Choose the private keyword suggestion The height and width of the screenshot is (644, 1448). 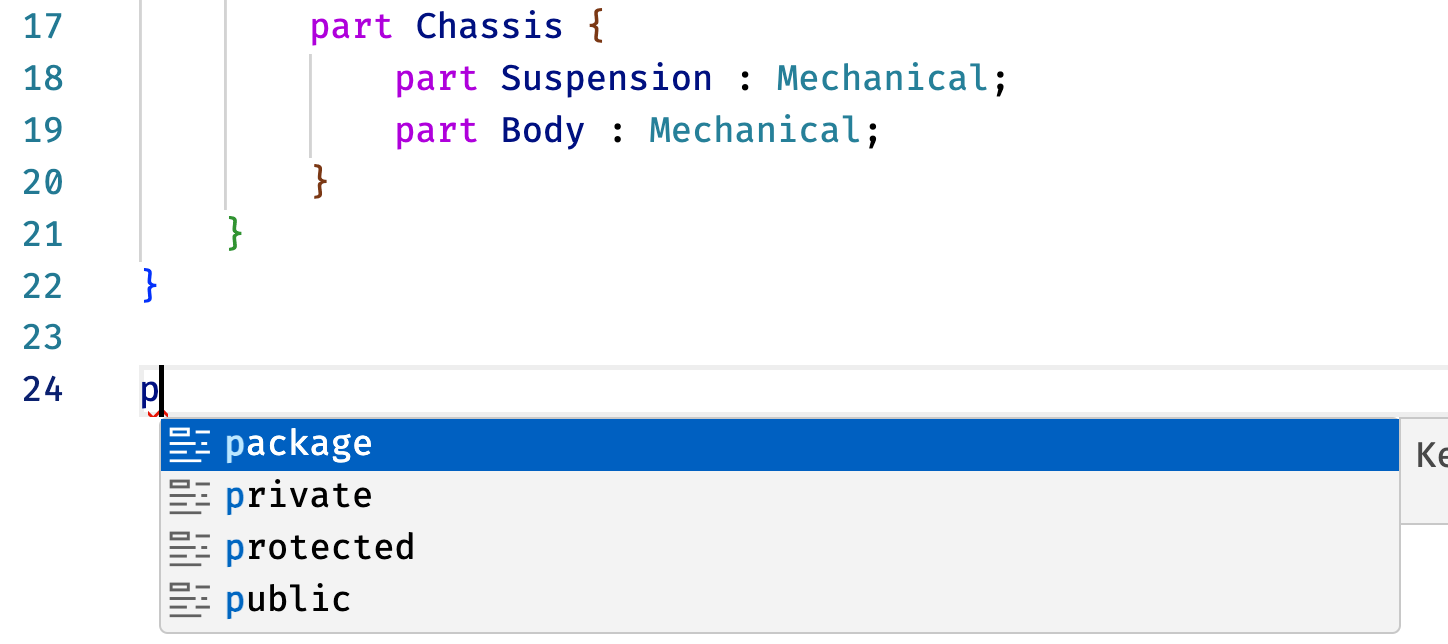click(779, 497)
